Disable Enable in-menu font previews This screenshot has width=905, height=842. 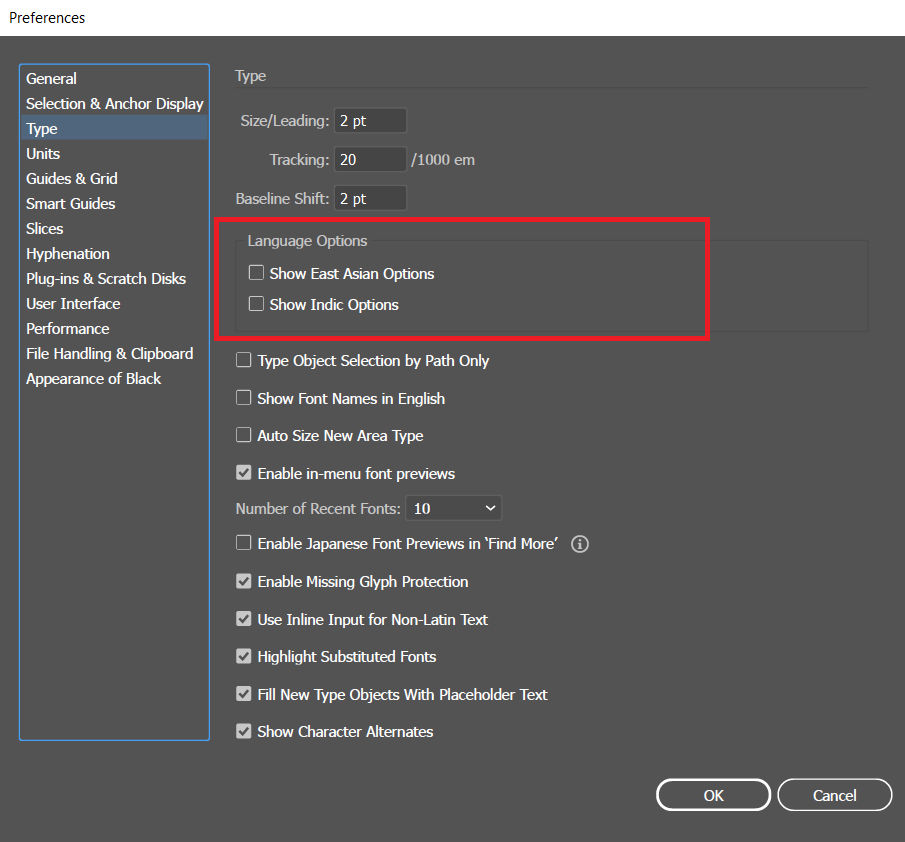coord(243,473)
